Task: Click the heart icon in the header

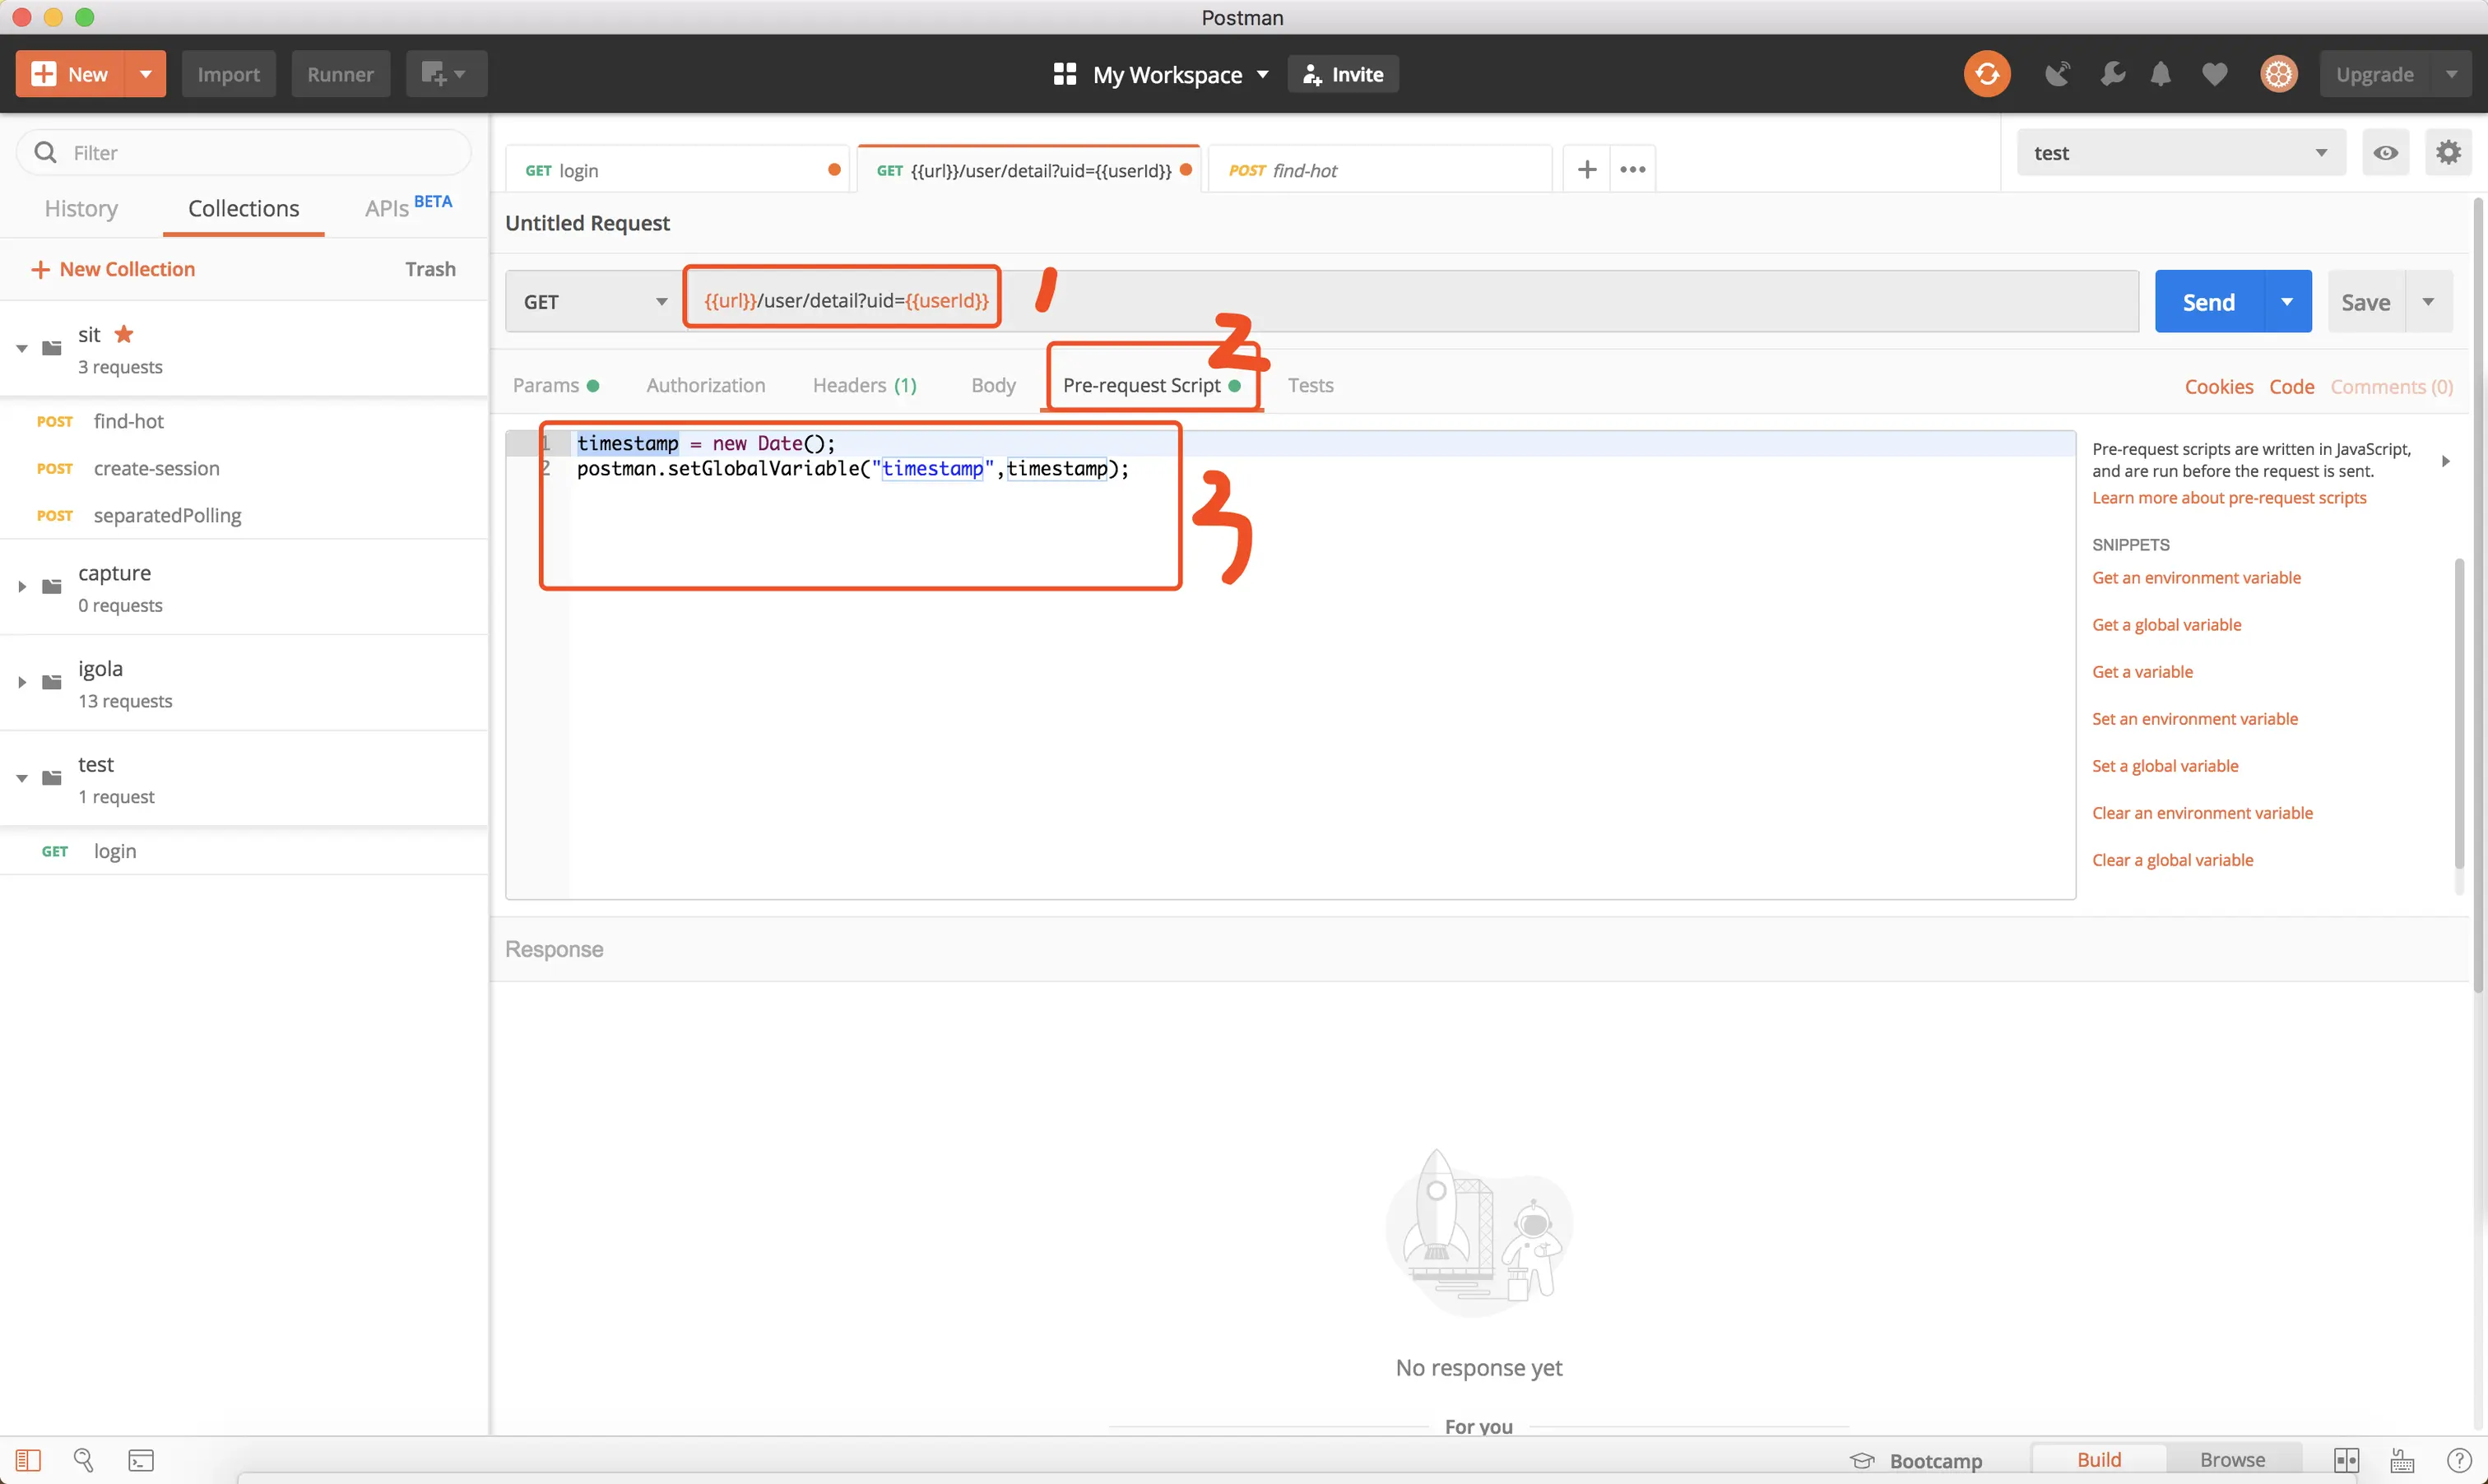Action: click(x=2214, y=74)
